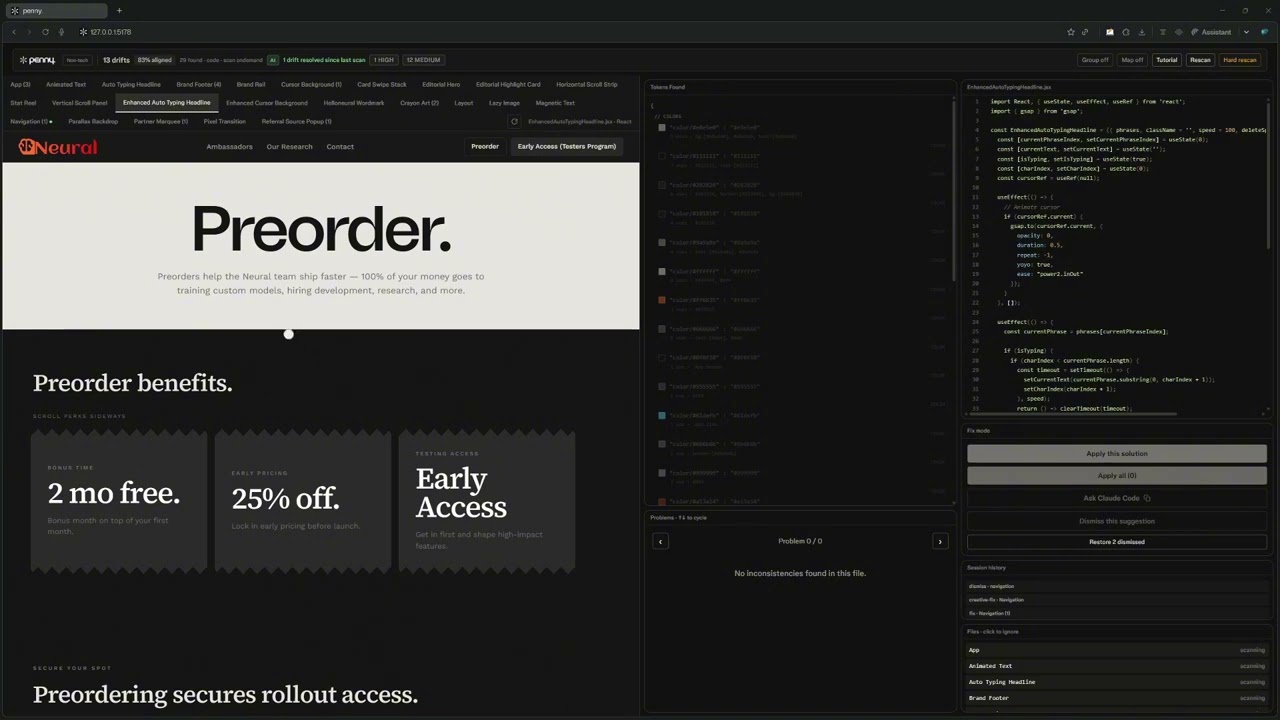Filter by the 12 MEDIUM severity badge
The image size is (1280, 720).
click(x=423, y=60)
